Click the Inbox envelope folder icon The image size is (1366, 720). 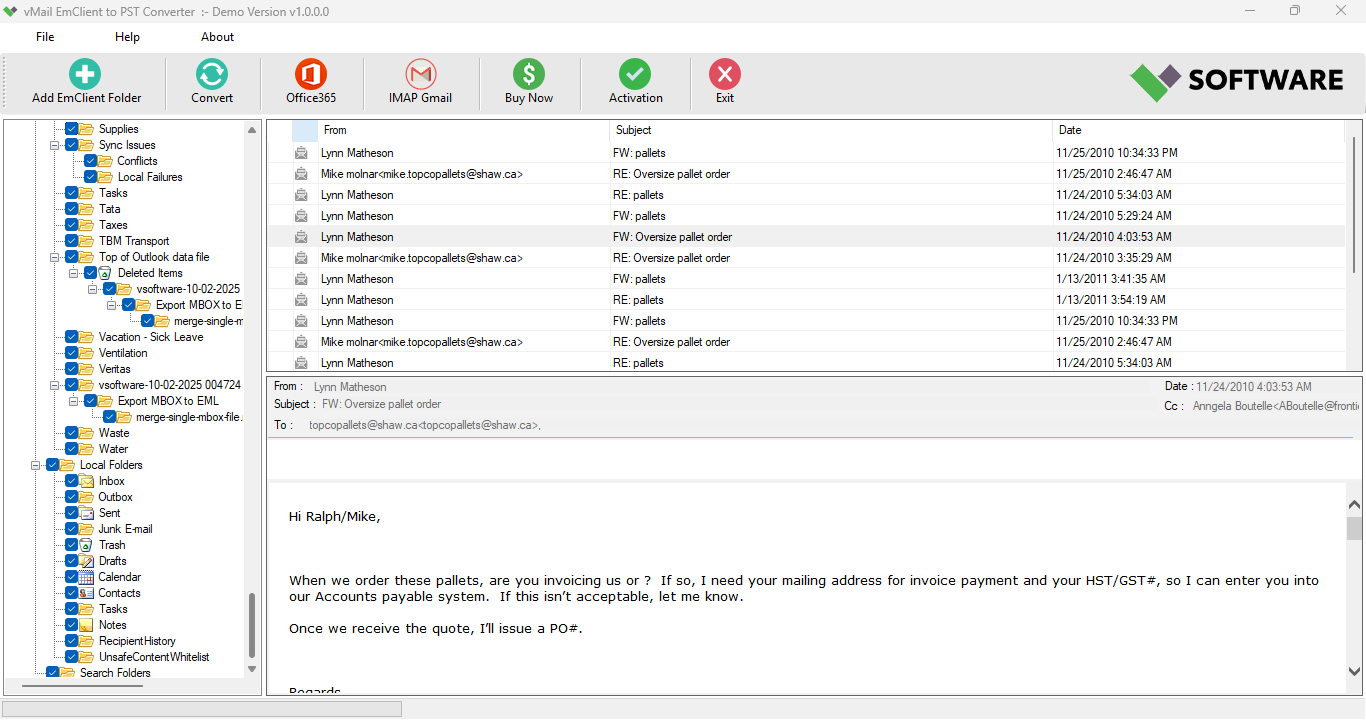coord(87,481)
